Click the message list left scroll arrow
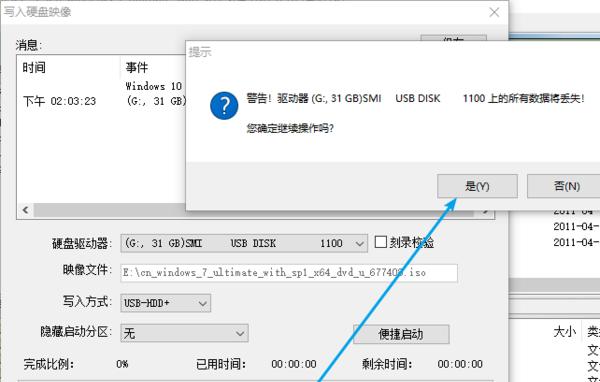600x382 pixels. [x=26, y=210]
